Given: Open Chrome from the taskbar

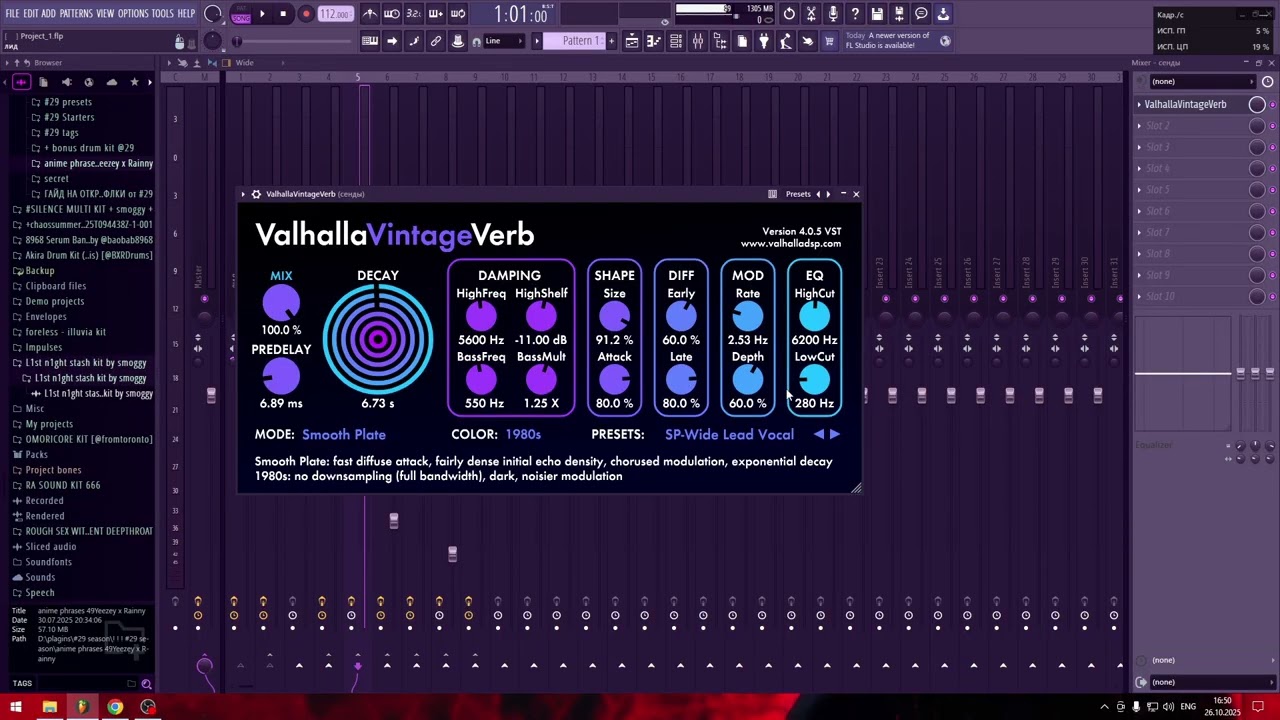Looking at the screenshot, I should pyautogui.click(x=115, y=707).
